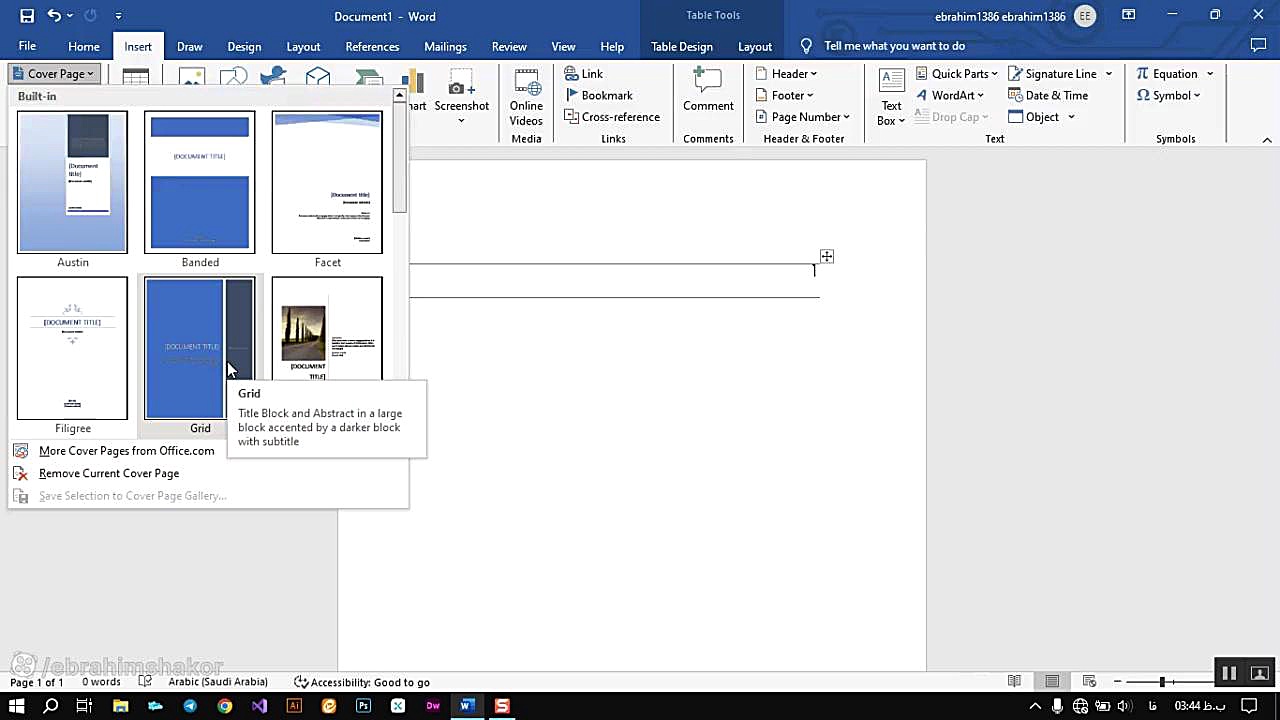
Task: Undo the last action
Action: point(55,16)
